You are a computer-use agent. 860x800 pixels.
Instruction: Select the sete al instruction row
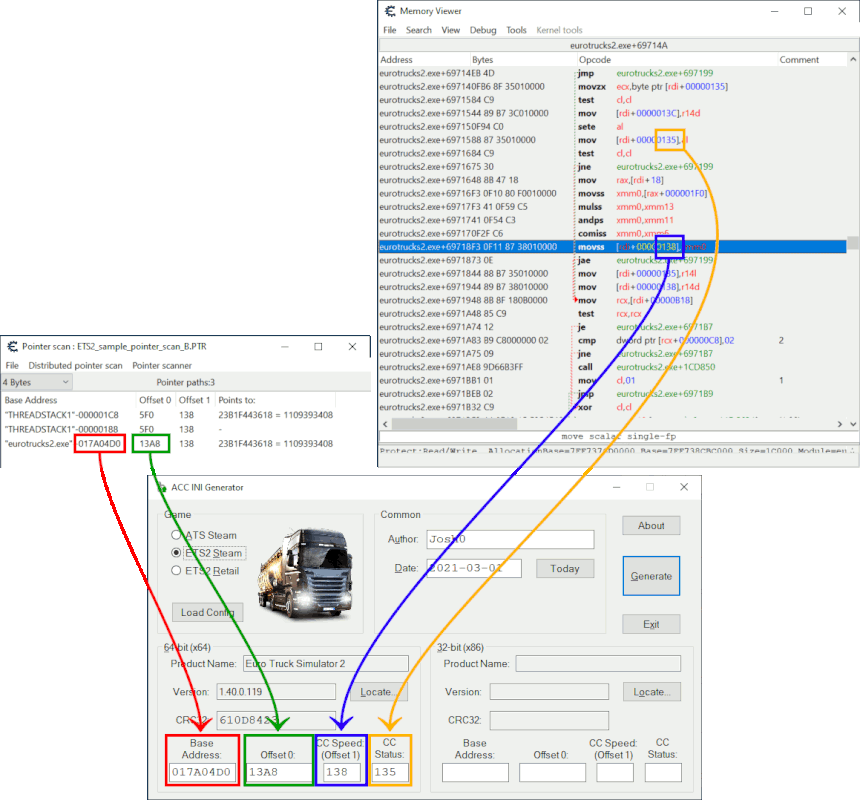612,127
